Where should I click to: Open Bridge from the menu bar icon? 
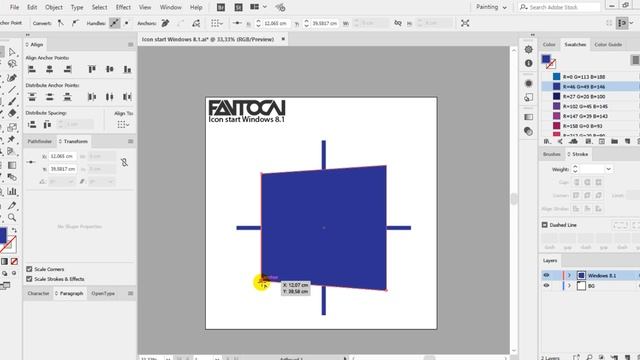click(x=221, y=7)
